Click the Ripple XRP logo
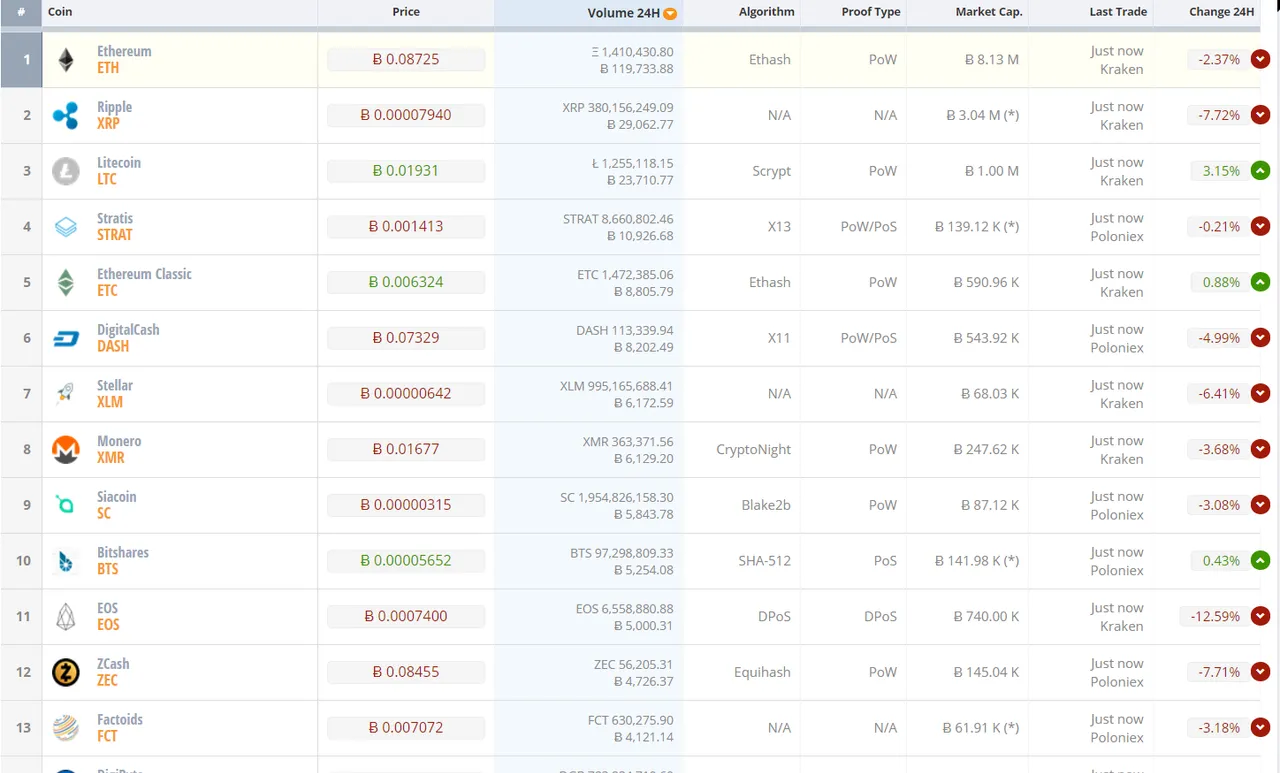Viewport: 1280px width, 773px height. 66,115
